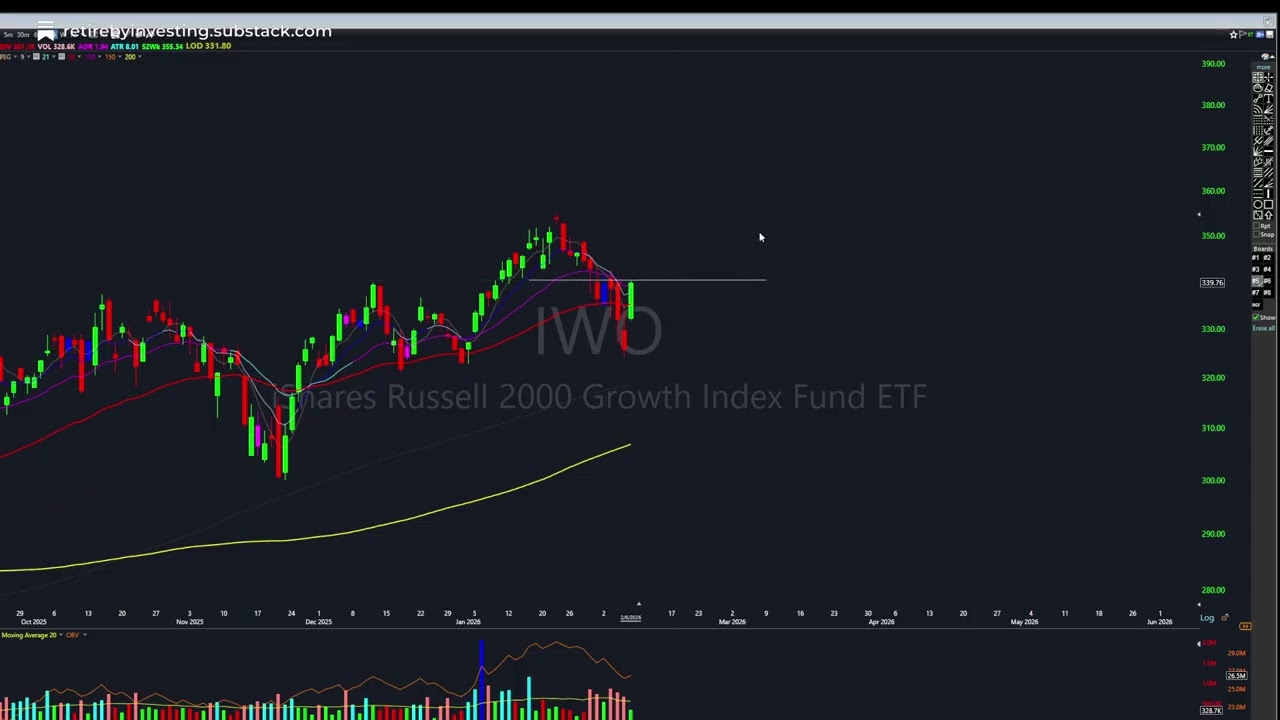The image size is (1280, 720).
Task: Click the '52Wk 355.34' readout
Action: coord(162,47)
